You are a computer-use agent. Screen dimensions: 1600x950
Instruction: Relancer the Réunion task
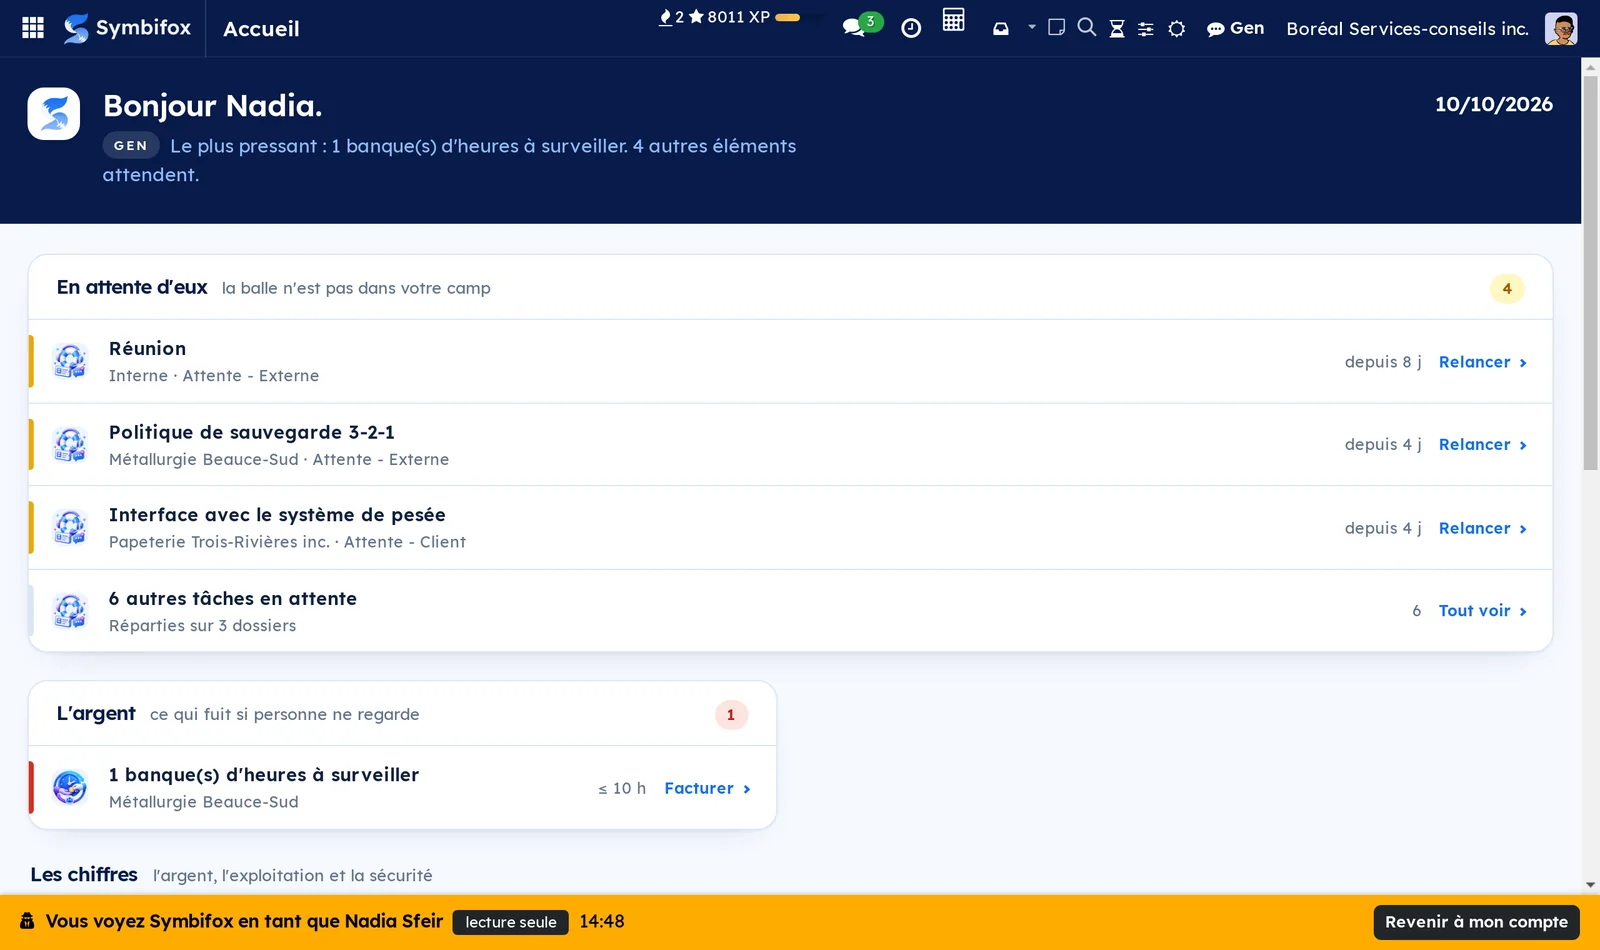pos(1483,362)
